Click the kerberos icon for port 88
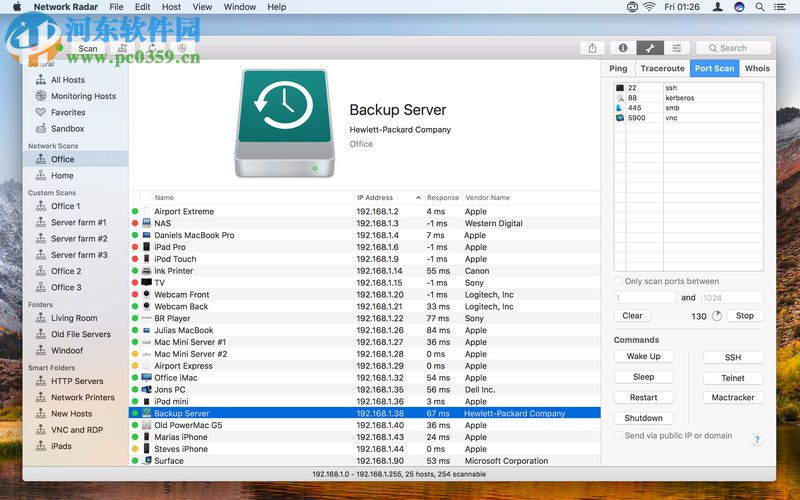 (620, 97)
